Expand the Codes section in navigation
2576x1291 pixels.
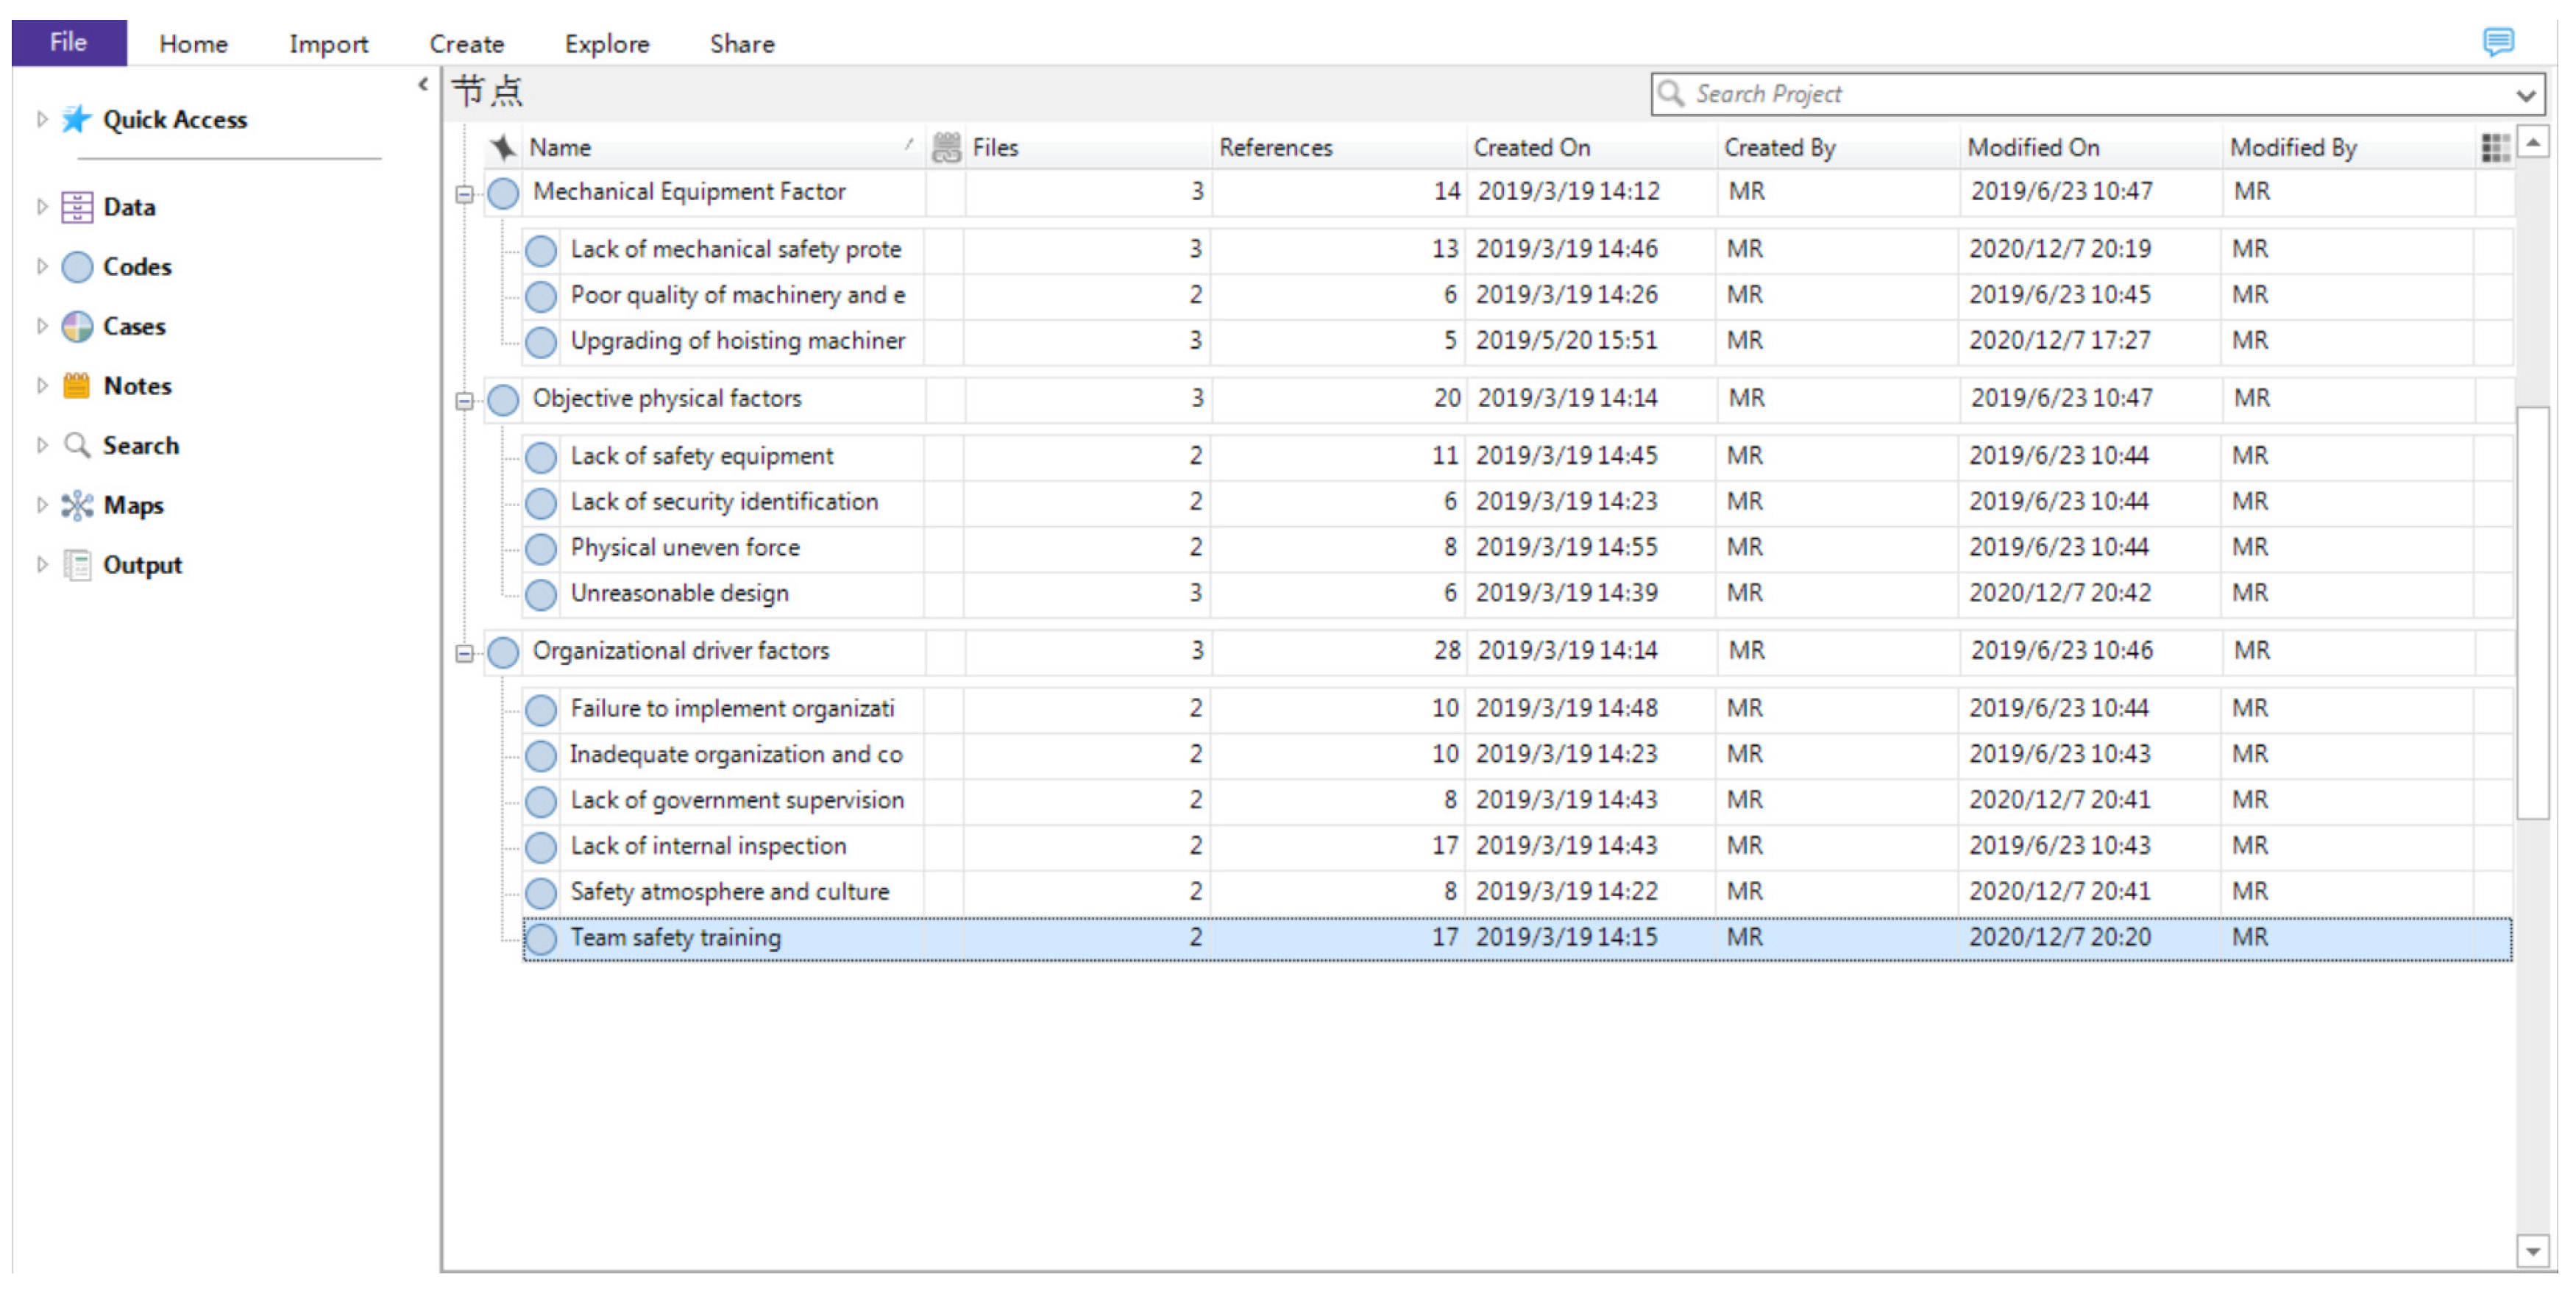(x=42, y=266)
